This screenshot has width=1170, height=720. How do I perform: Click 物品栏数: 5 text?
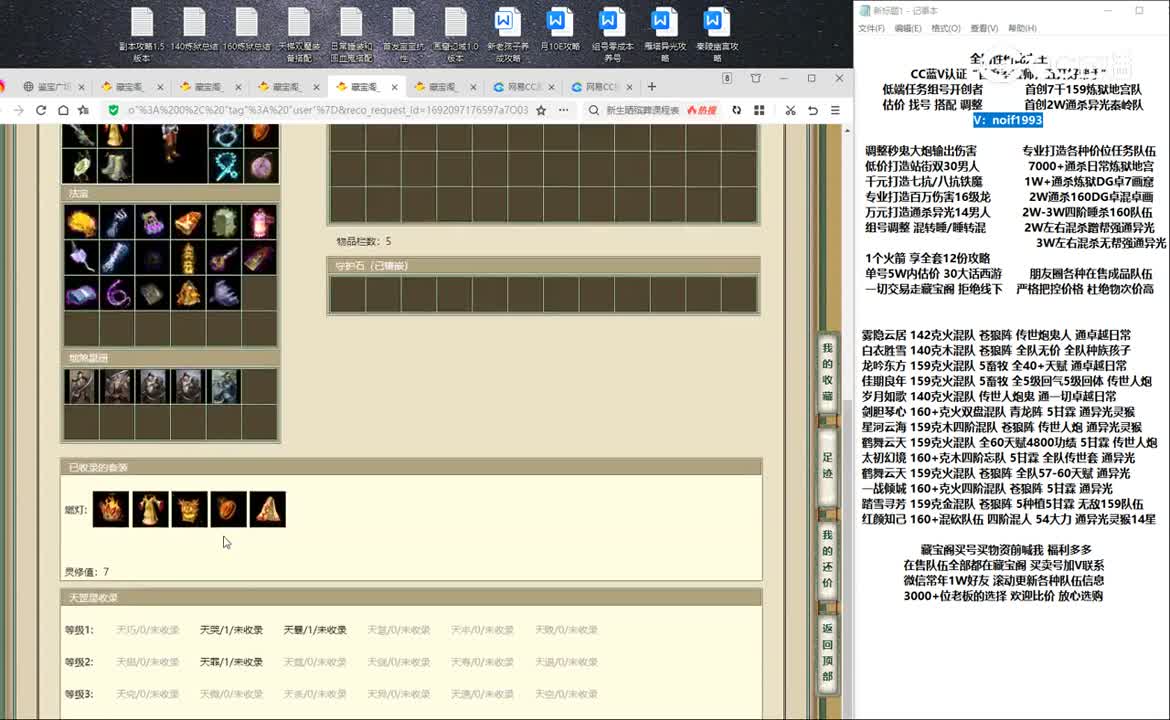pyautogui.click(x=363, y=241)
